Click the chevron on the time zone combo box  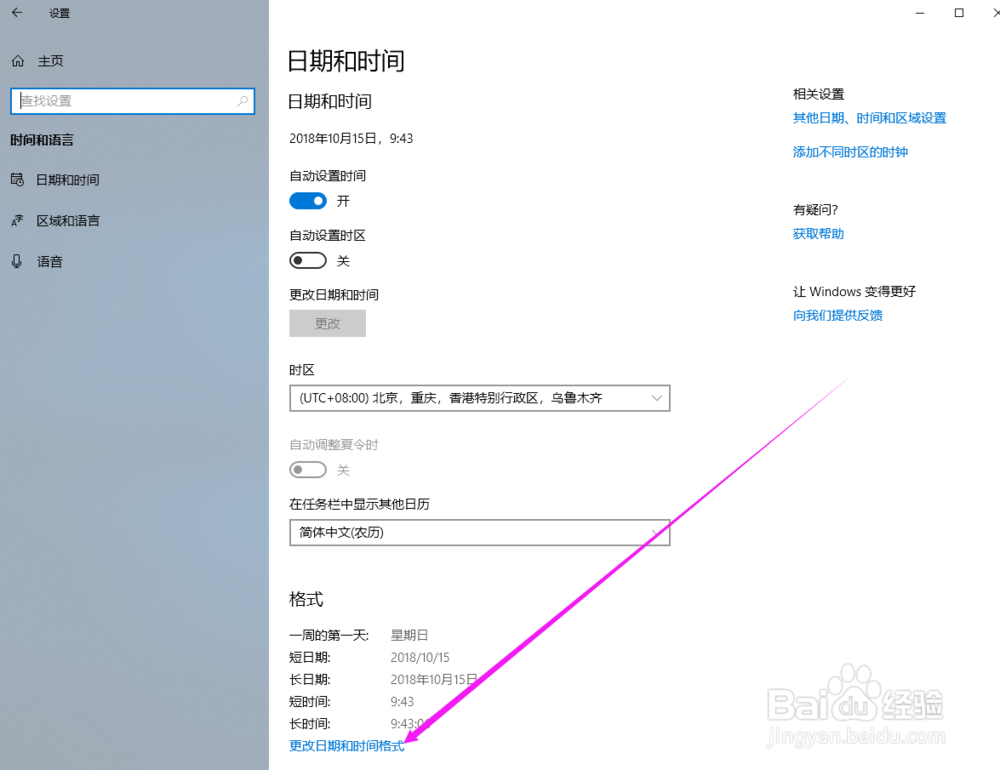click(x=657, y=398)
